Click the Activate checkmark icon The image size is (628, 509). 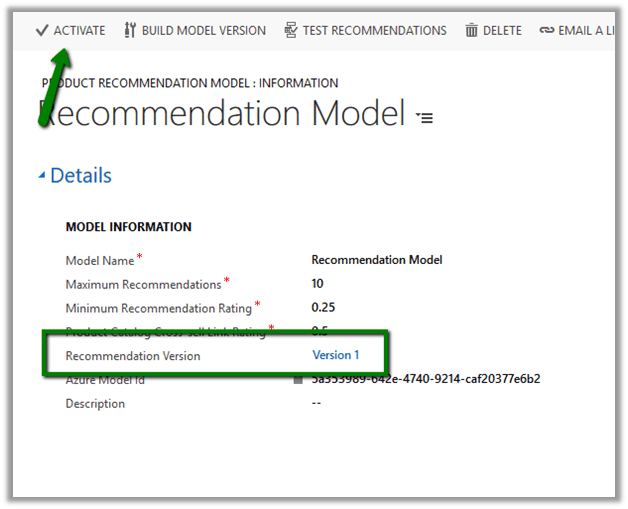(x=41, y=30)
